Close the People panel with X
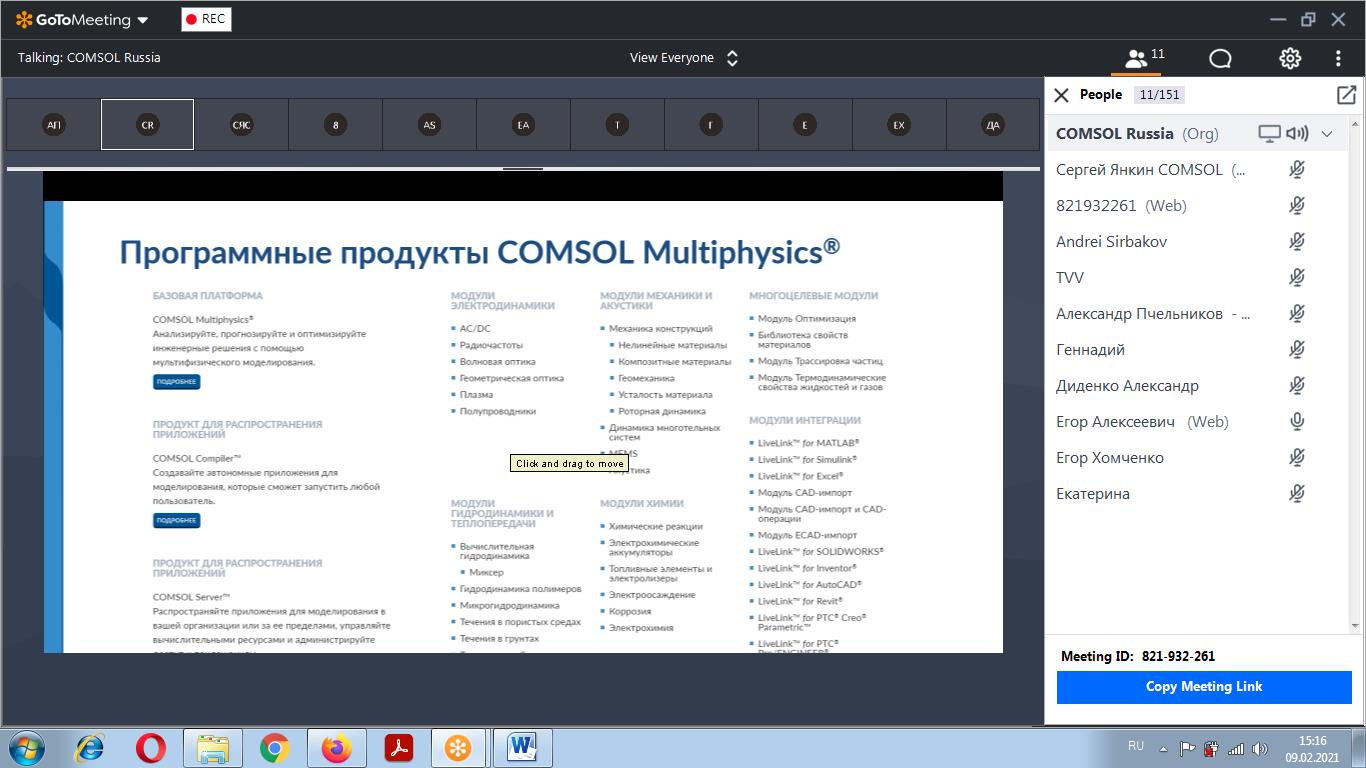Image resolution: width=1366 pixels, height=768 pixels. click(x=1062, y=95)
